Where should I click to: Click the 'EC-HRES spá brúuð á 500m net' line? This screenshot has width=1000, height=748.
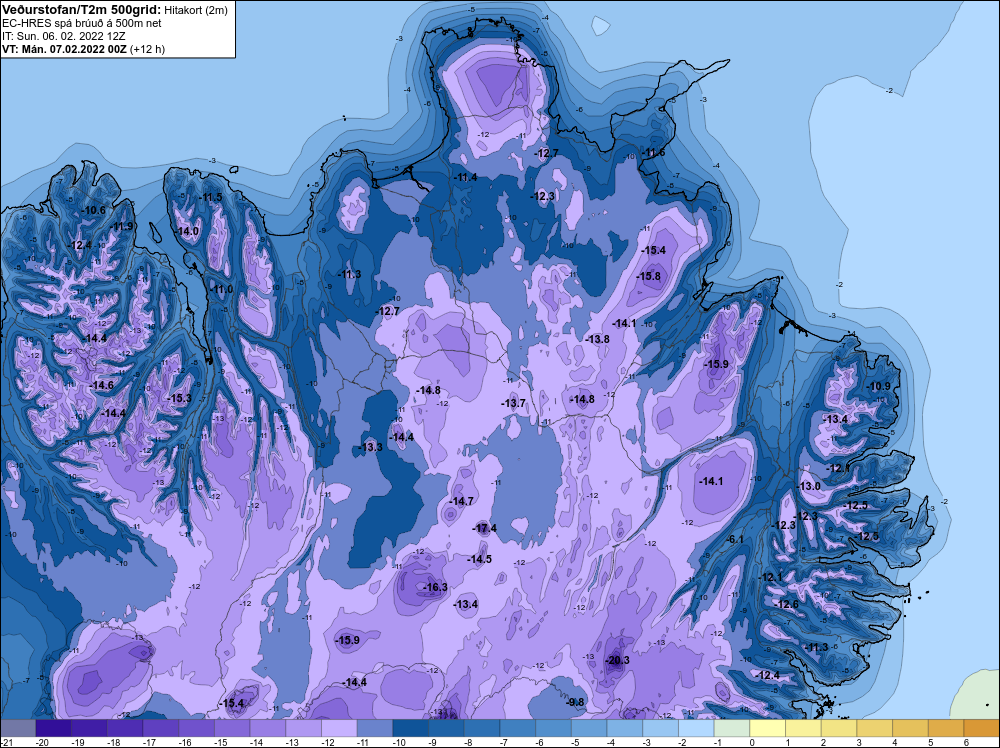(x=82, y=23)
